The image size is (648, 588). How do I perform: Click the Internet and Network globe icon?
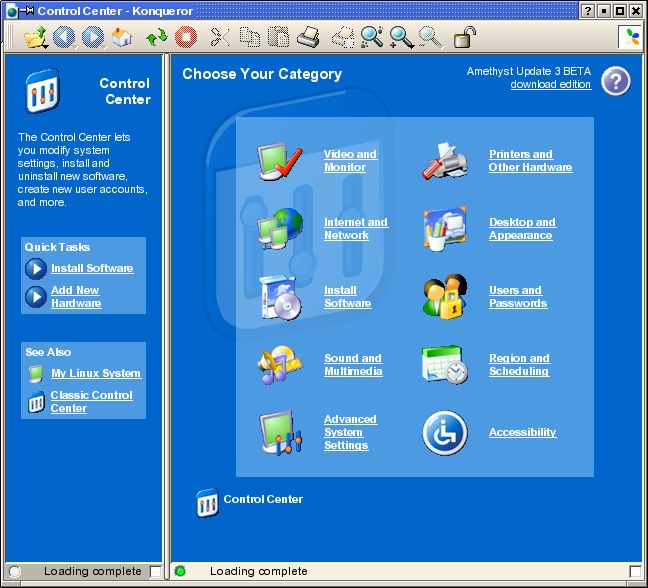coord(279,229)
